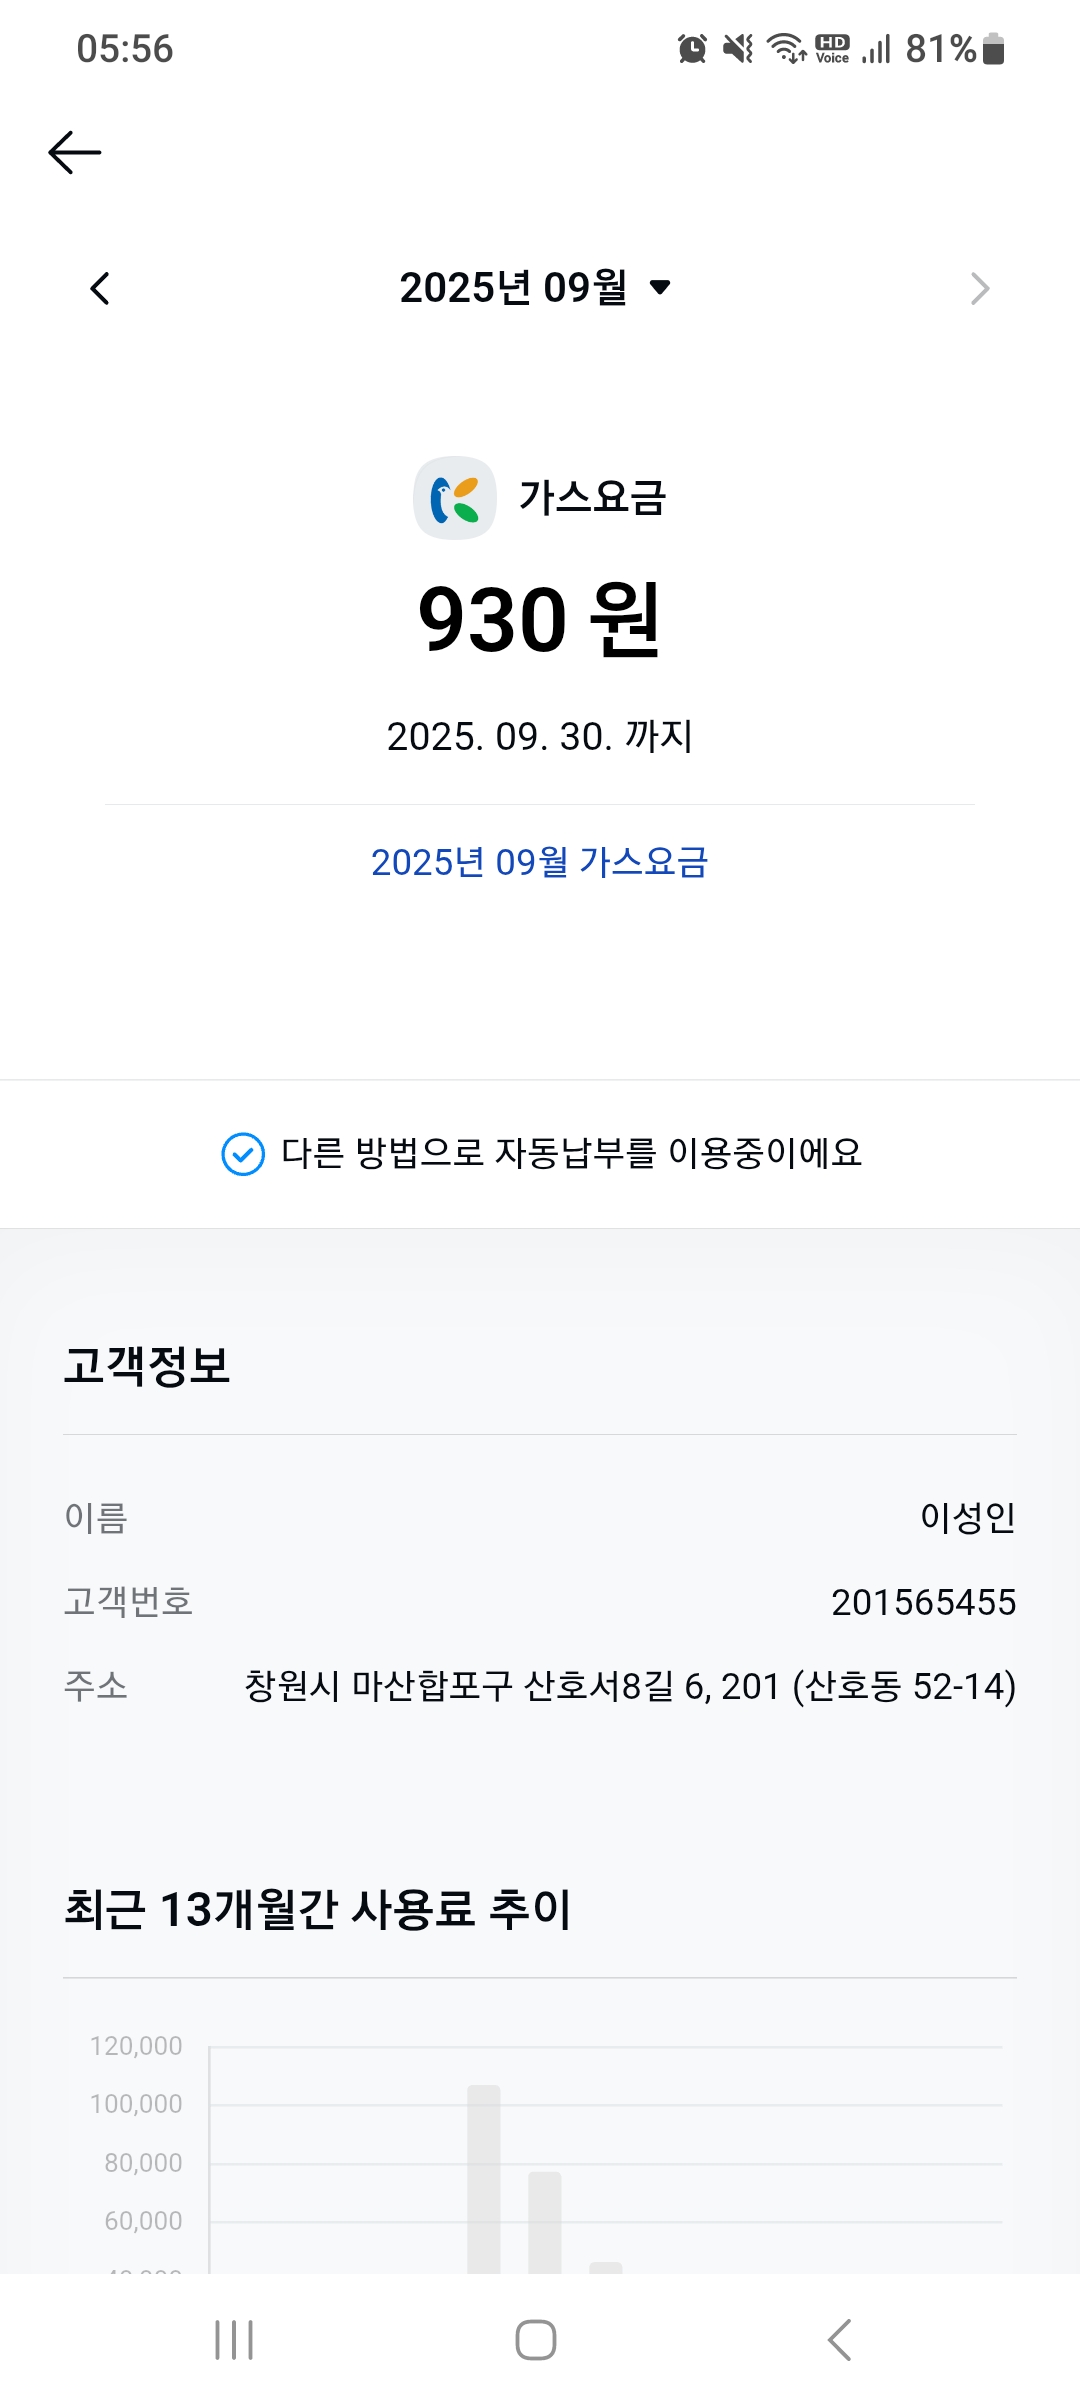This screenshot has width=1080, height=2400.
Task: Tap the 930 원 bill amount
Action: click(540, 619)
